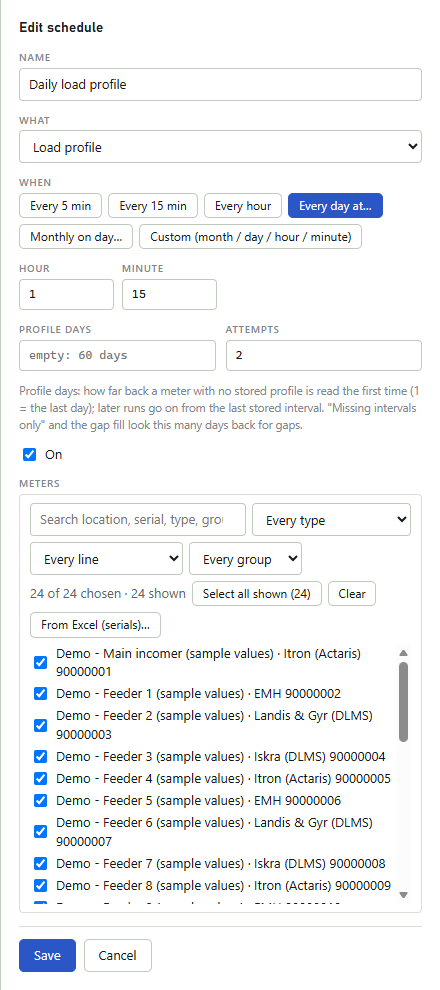Click the meter list scroll-up arrow
Viewport: 440px width, 990px height.
[403, 653]
